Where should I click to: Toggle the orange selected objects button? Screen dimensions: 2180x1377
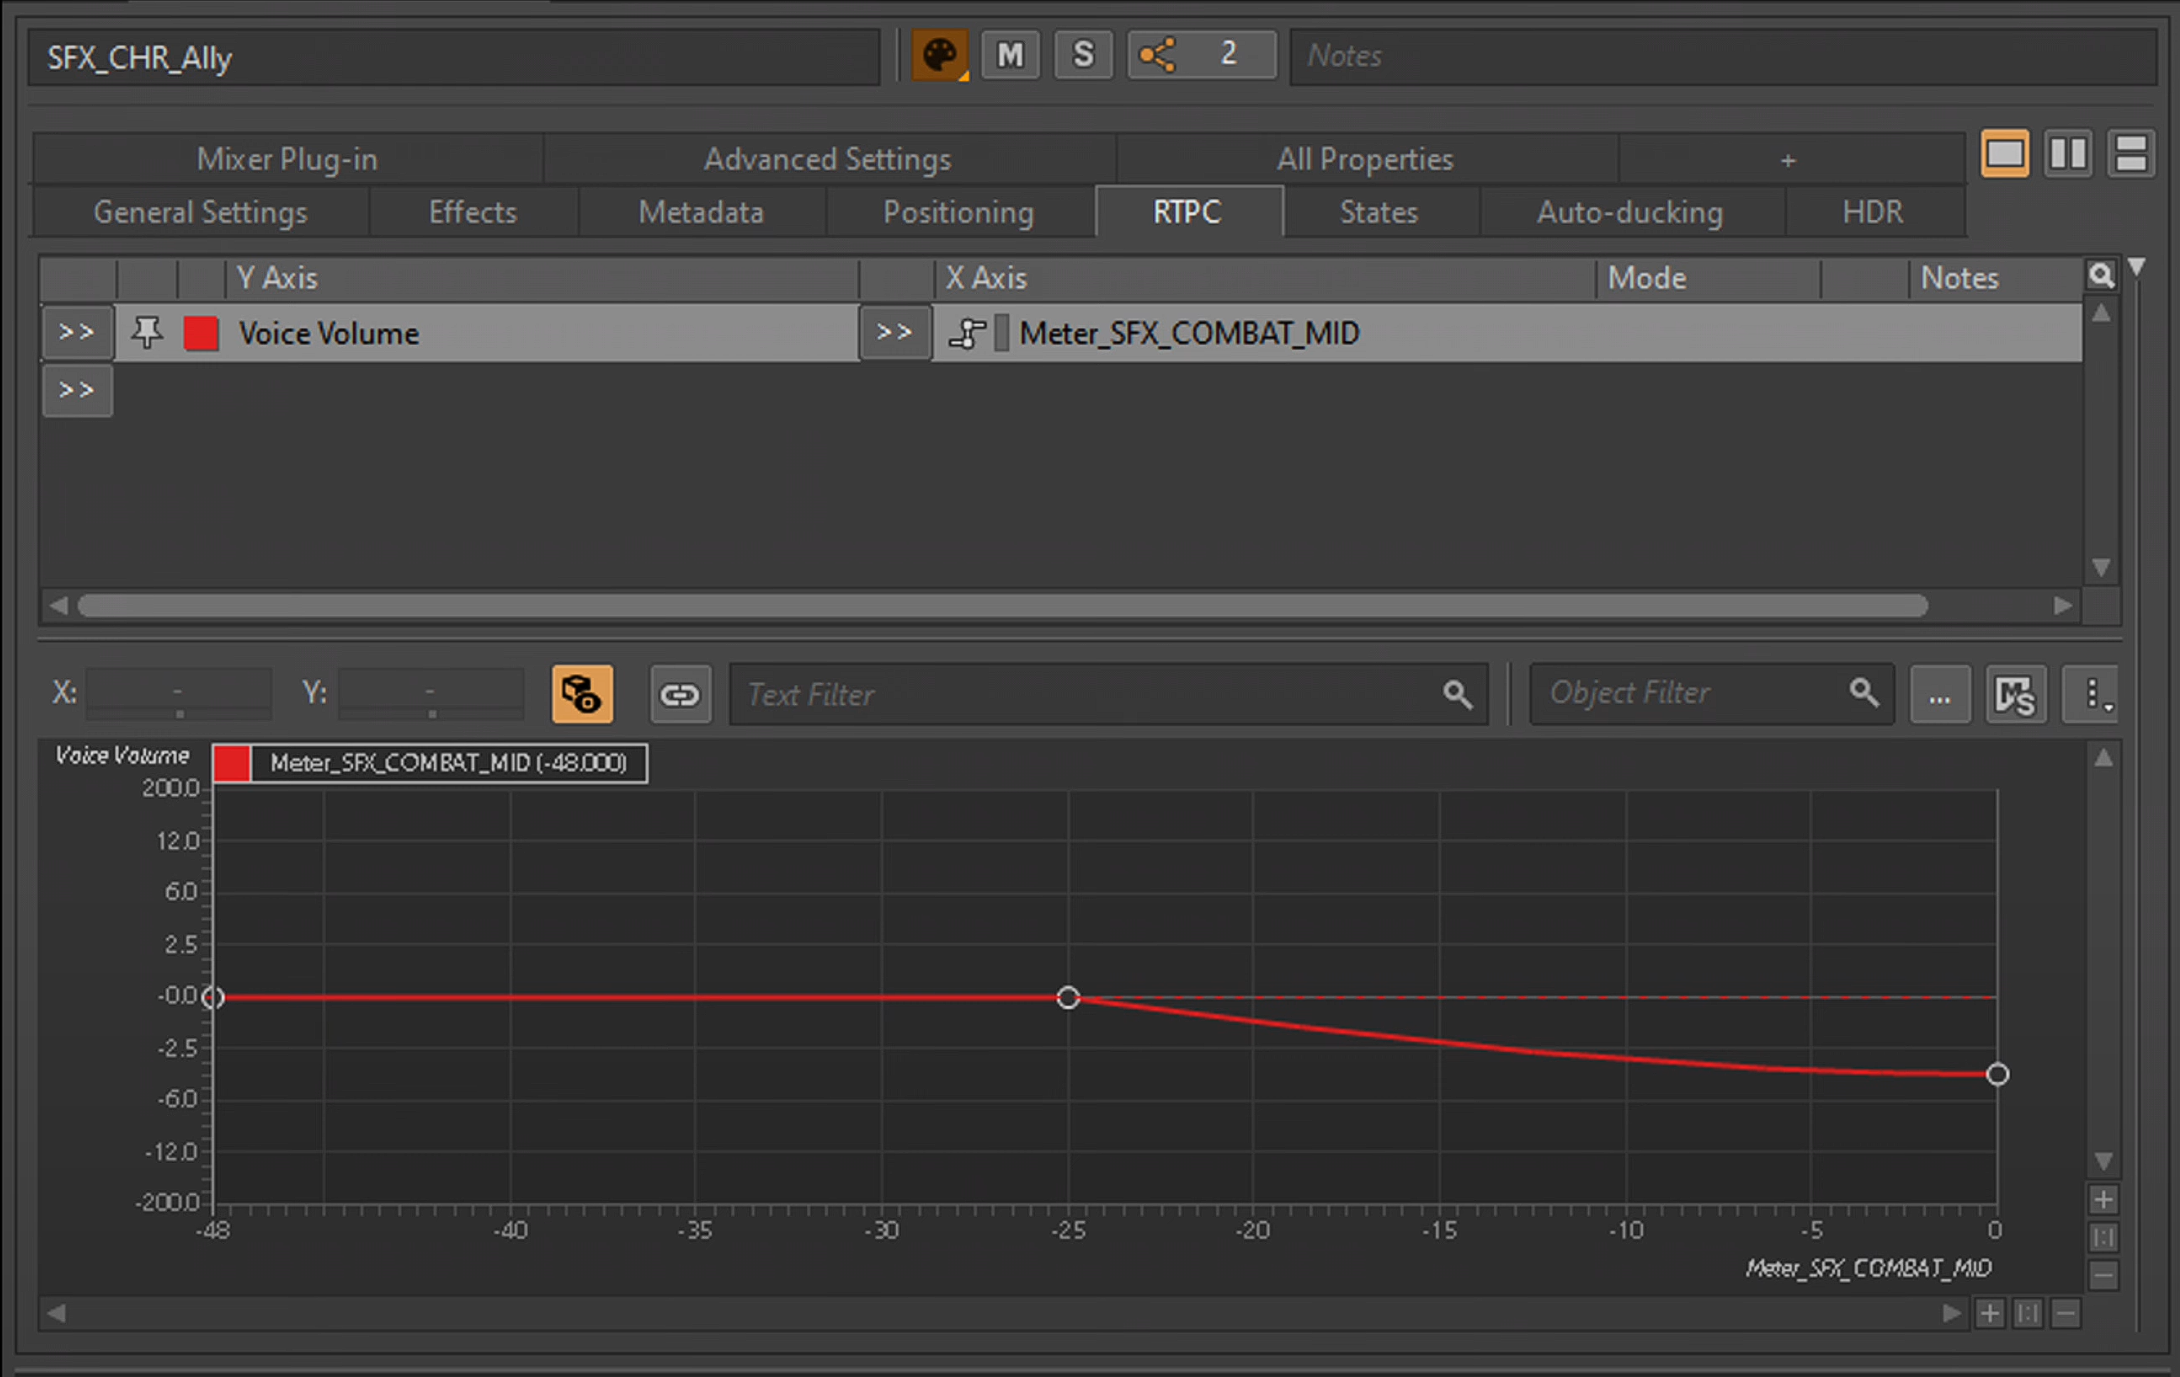click(x=582, y=694)
